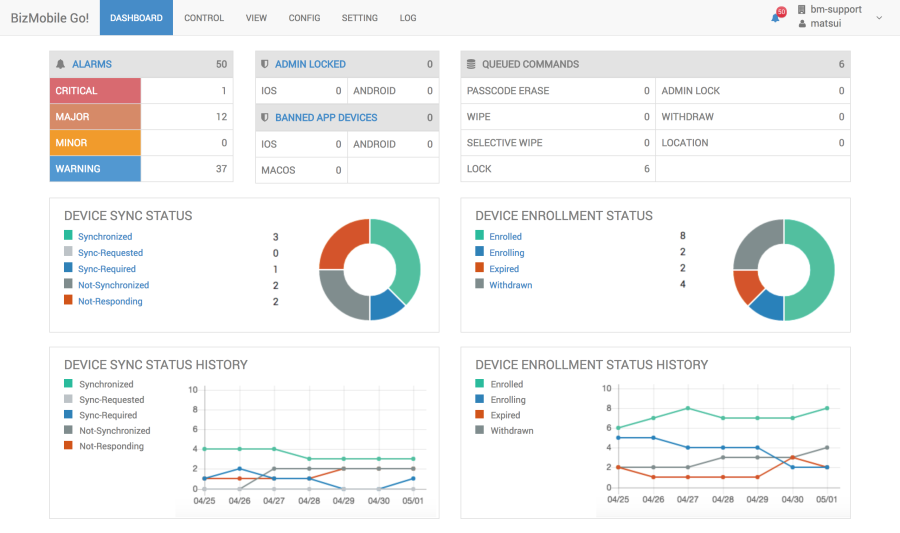Click the ADMIN LOCK queued command
Viewport: 900px width, 533px height.
click(752, 91)
